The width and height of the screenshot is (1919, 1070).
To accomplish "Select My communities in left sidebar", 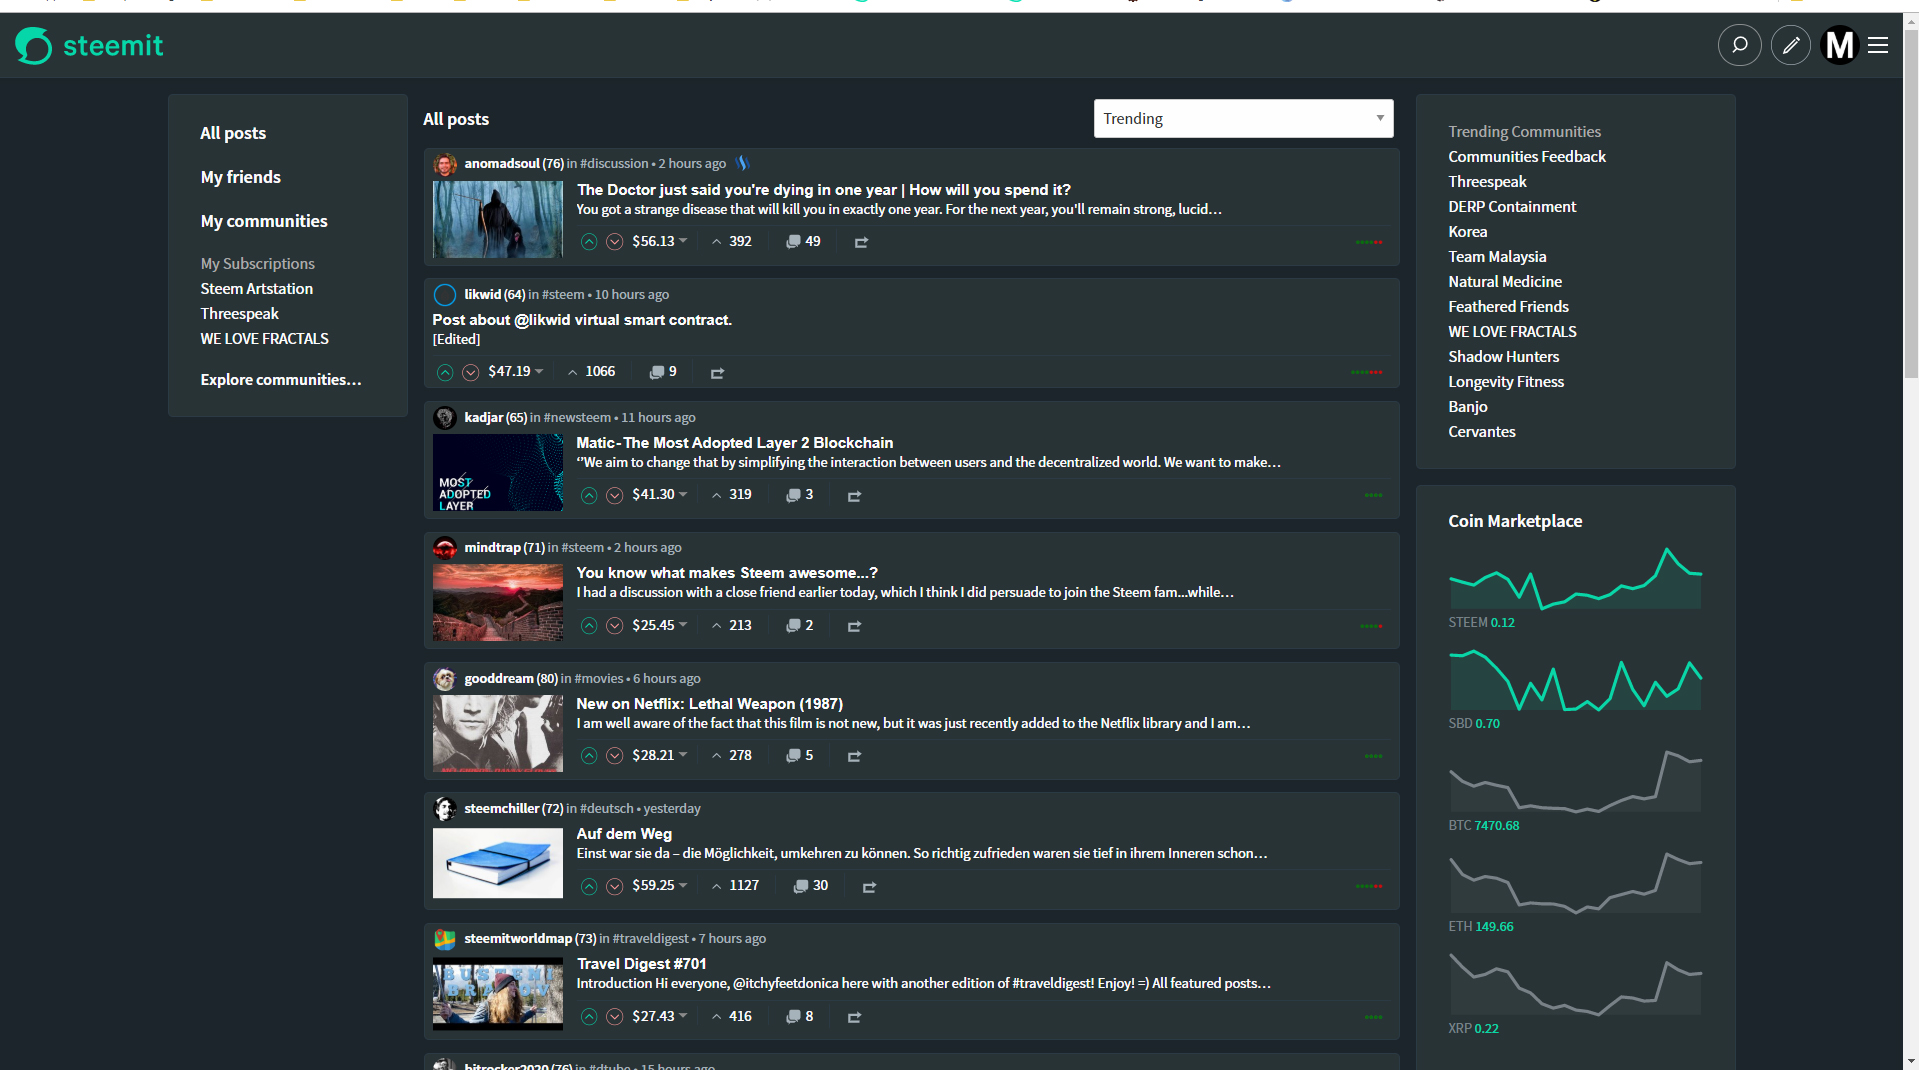I will point(264,221).
